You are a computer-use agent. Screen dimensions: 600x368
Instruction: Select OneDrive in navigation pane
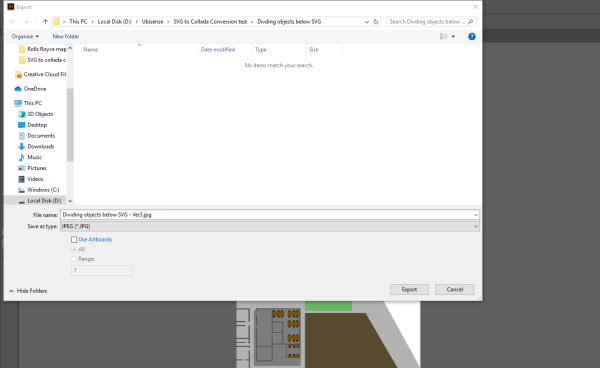[x=31, y=89]
